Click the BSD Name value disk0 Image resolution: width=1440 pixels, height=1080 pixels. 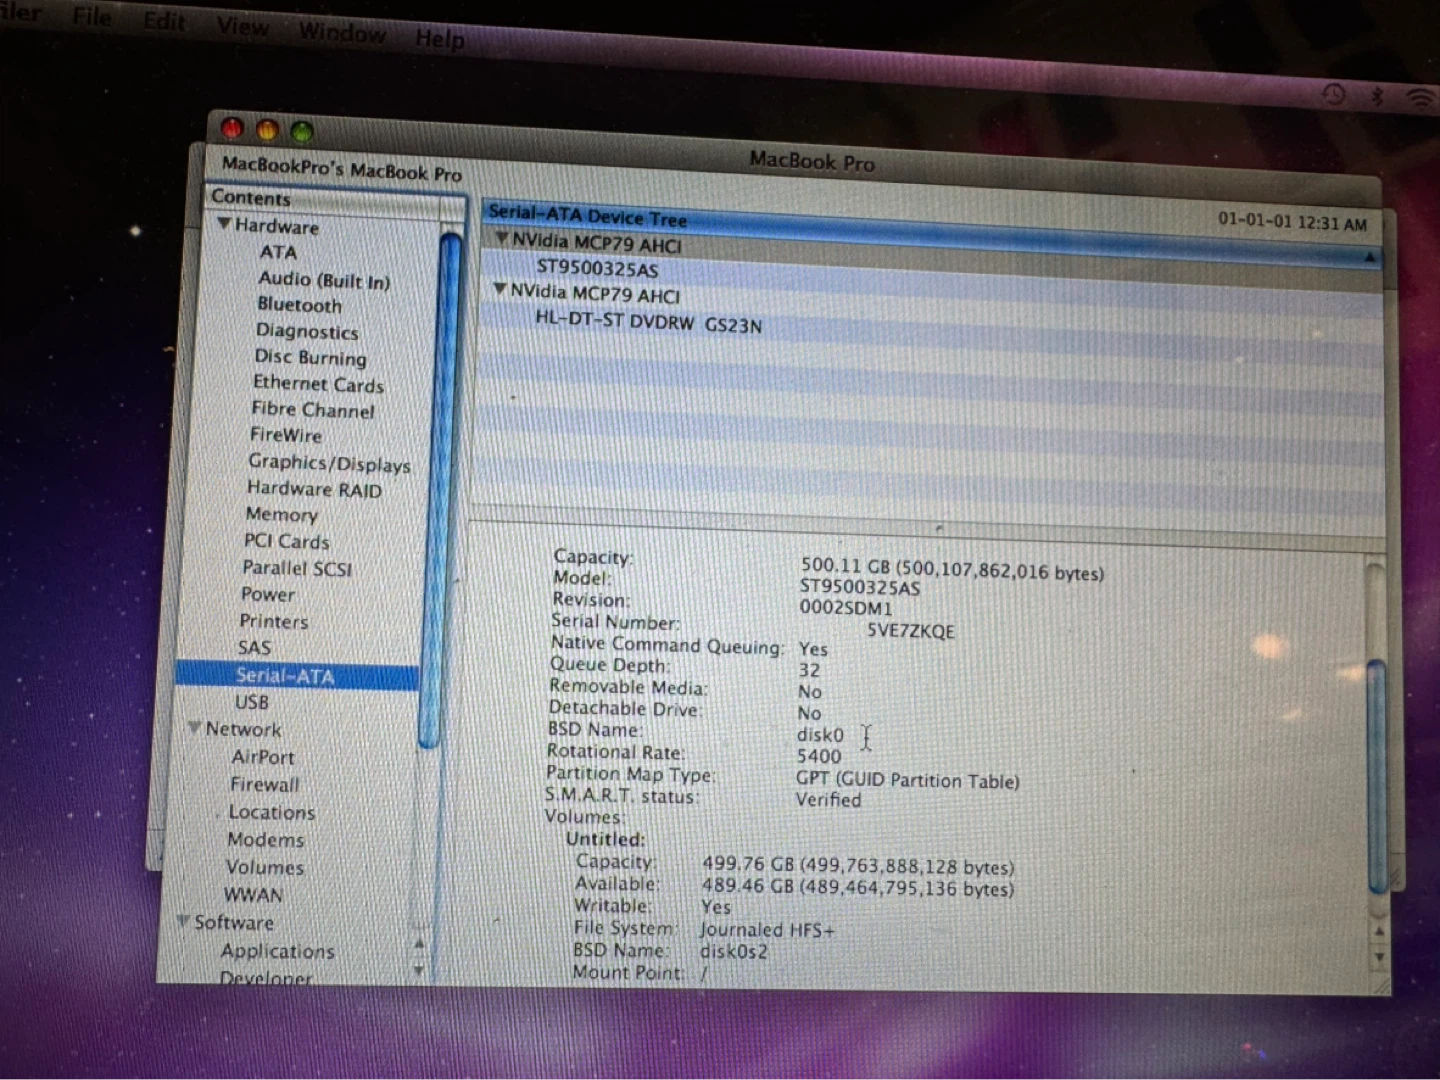tap(820, 734)
